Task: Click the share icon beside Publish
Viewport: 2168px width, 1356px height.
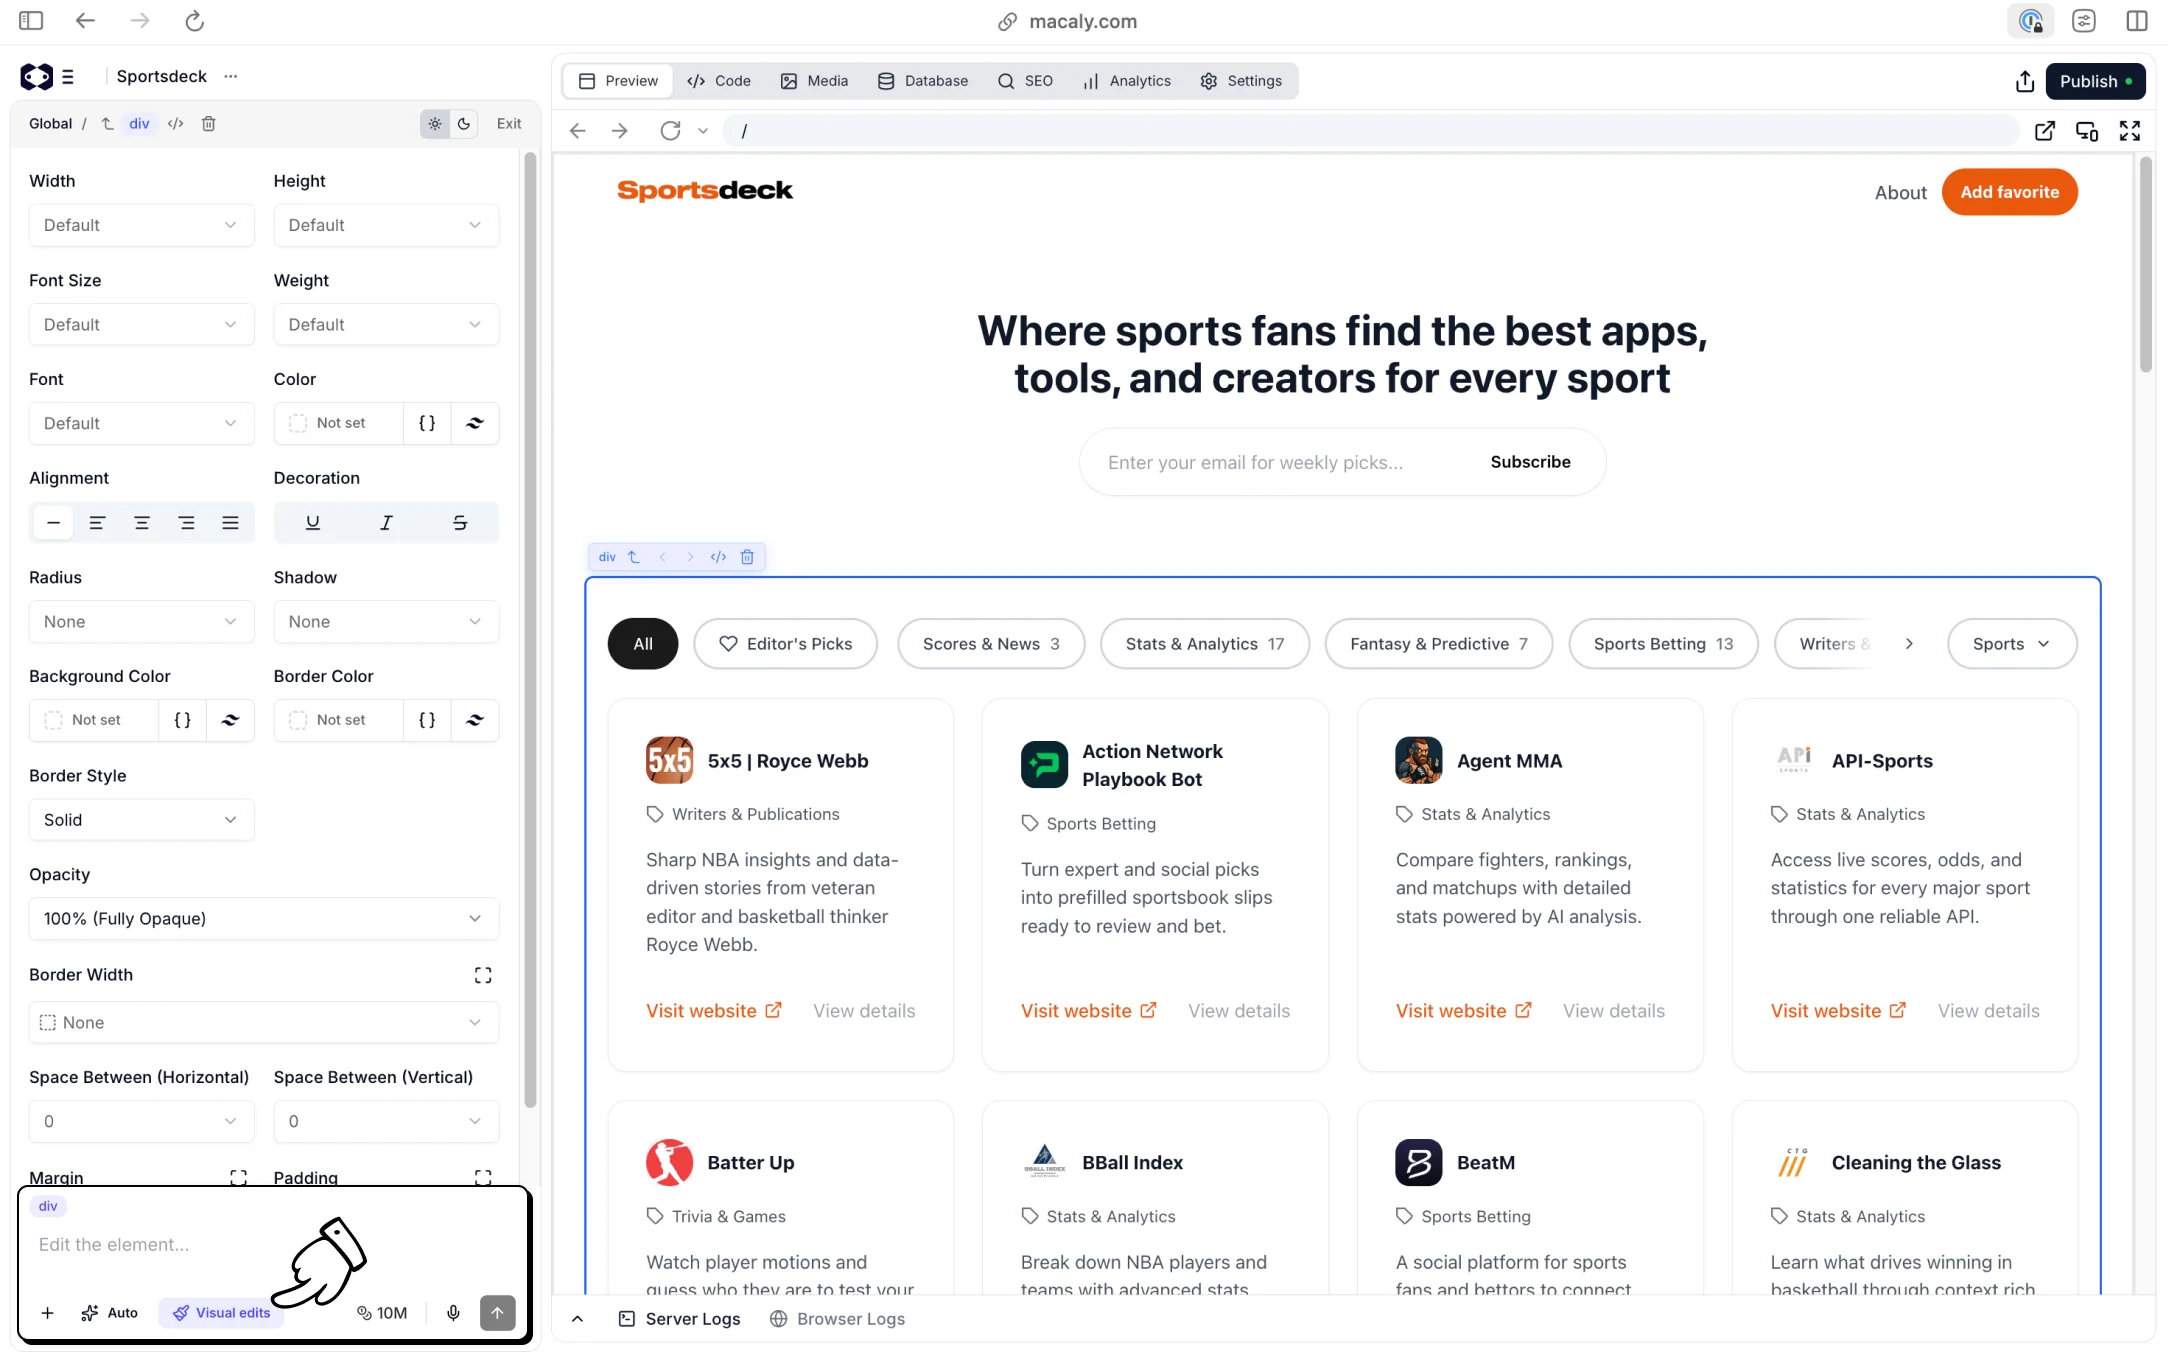Action: click(x=2025, y=81)
